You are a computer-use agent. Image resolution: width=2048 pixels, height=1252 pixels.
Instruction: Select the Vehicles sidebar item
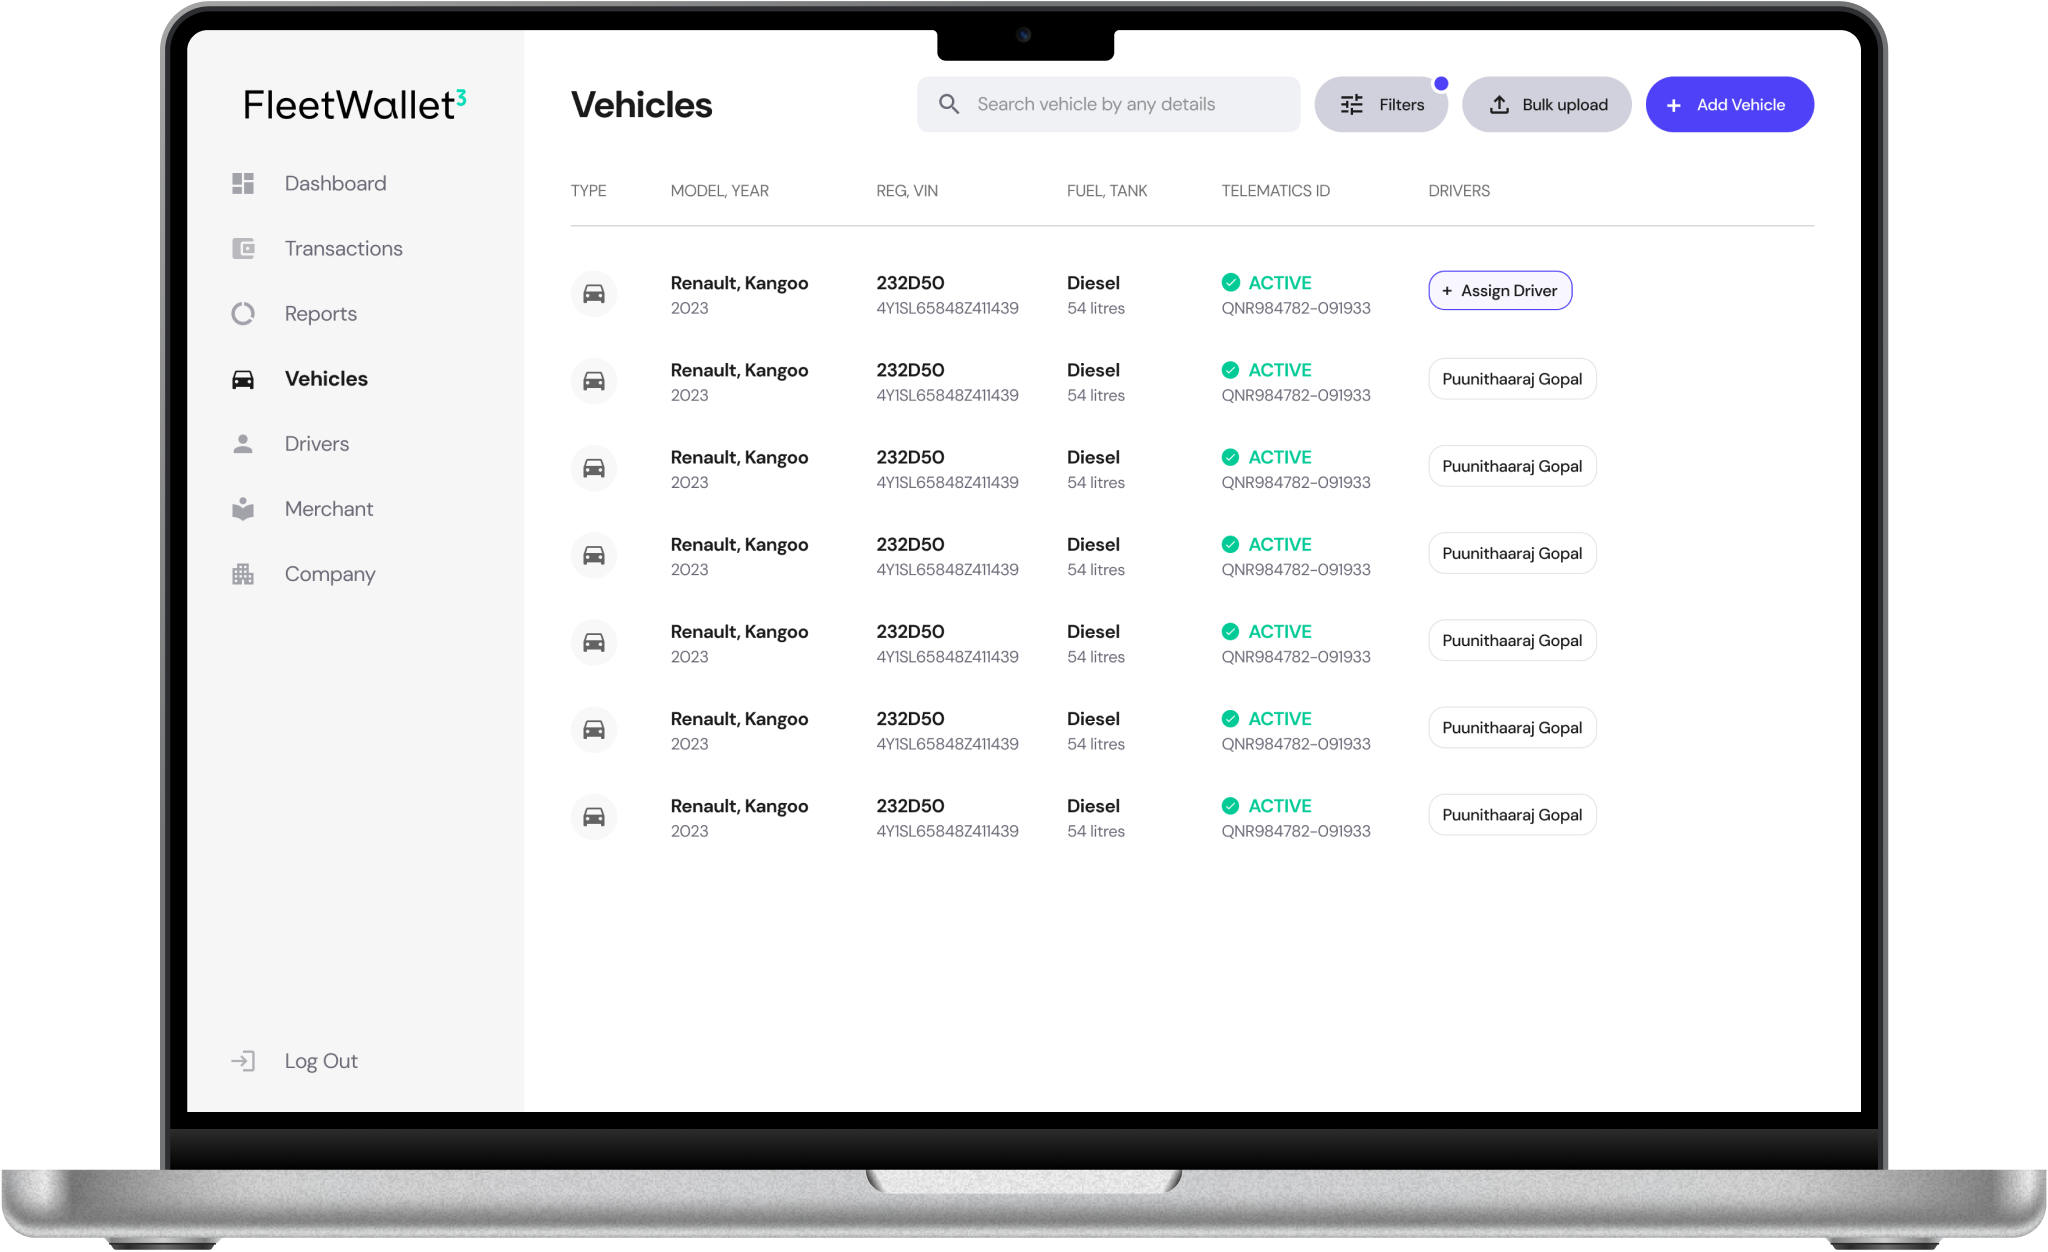tap(326, 379)
